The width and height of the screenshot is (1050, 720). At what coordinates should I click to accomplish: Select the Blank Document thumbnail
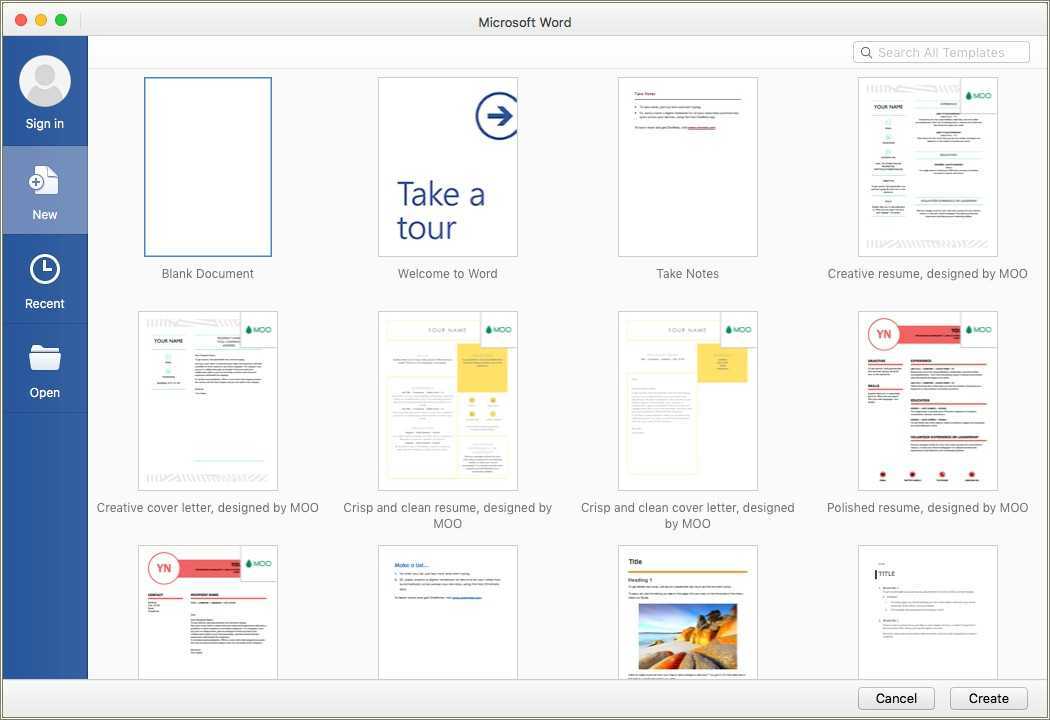pos(208,167)
